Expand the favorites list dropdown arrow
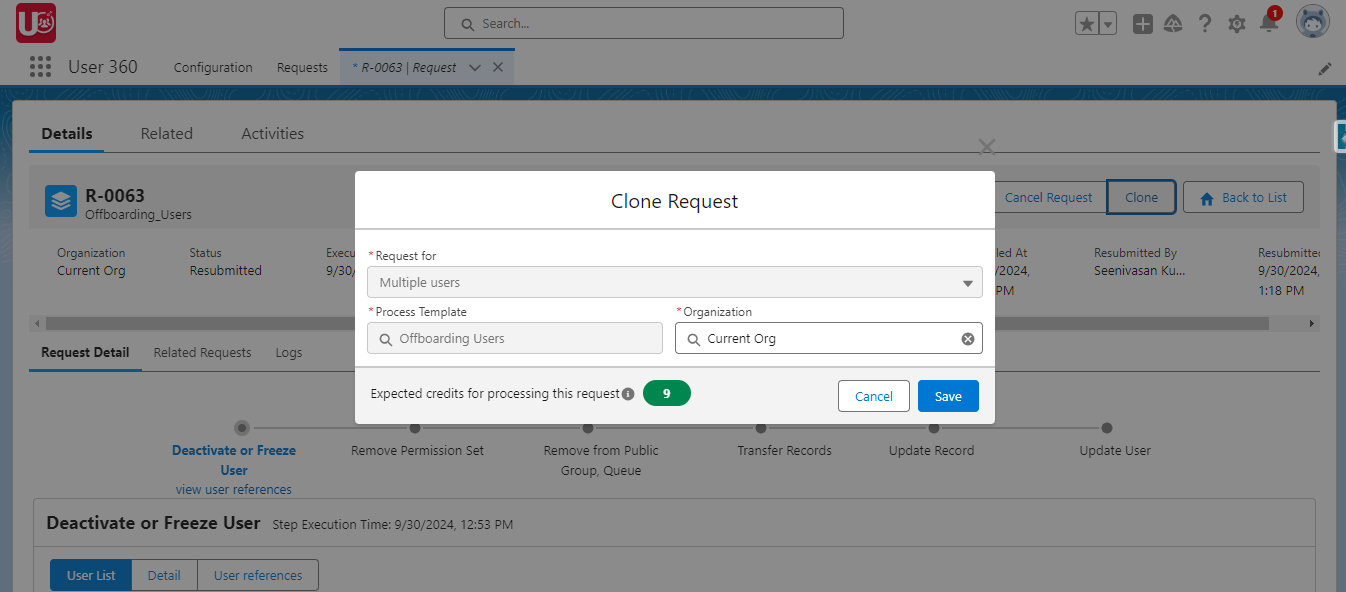The height and width of the screenshot is (592, 1346). [x=1108, y=24]
